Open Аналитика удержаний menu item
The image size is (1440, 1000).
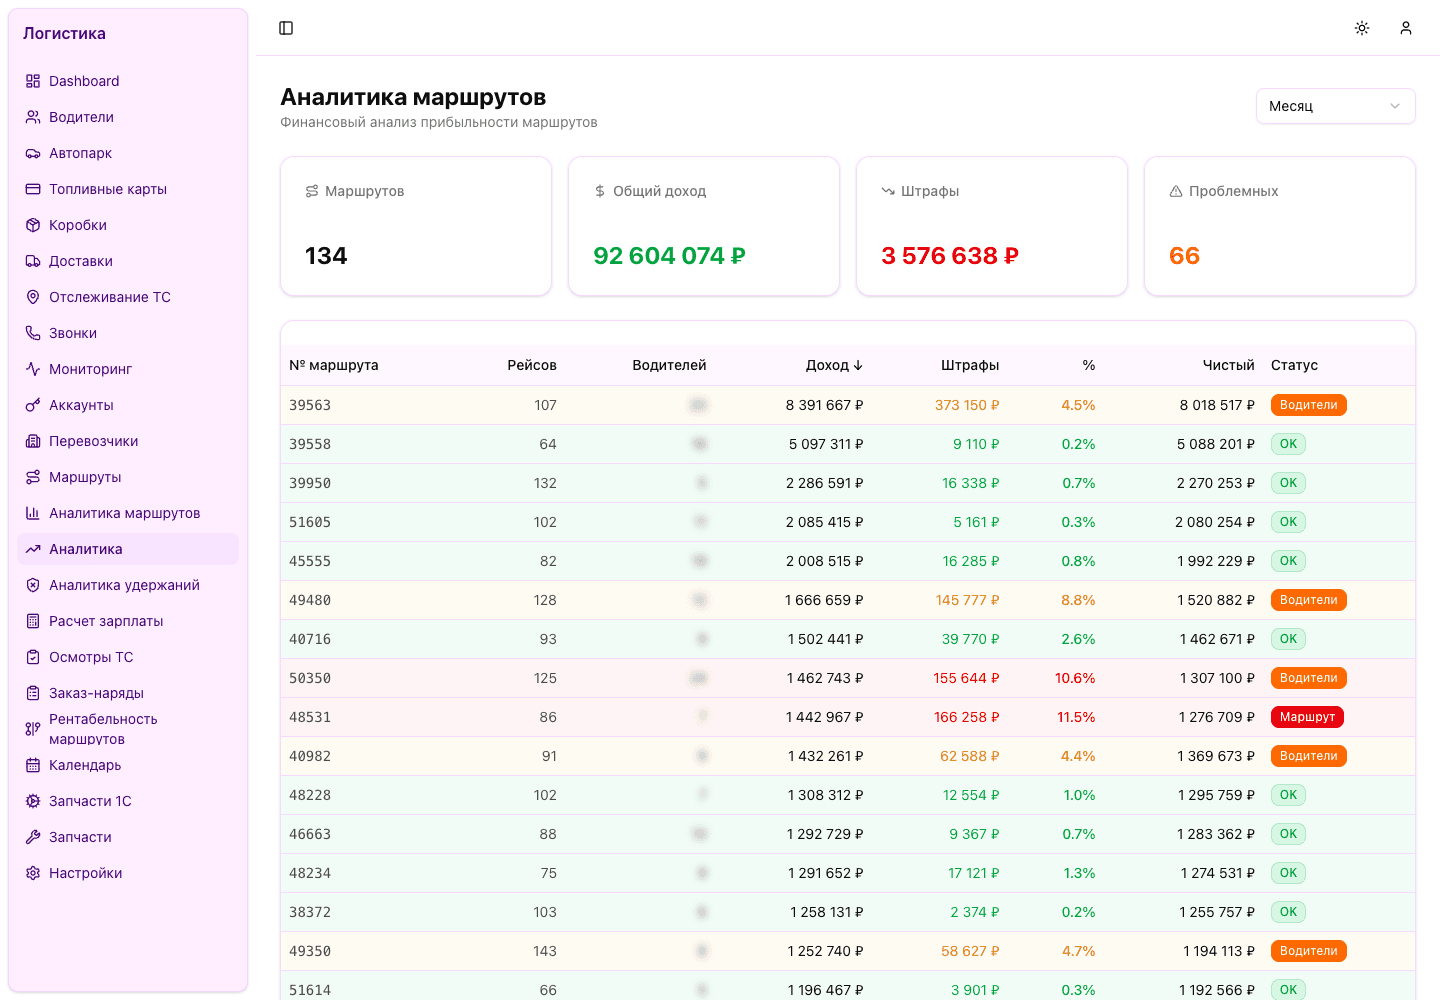[x=128, y=585]
